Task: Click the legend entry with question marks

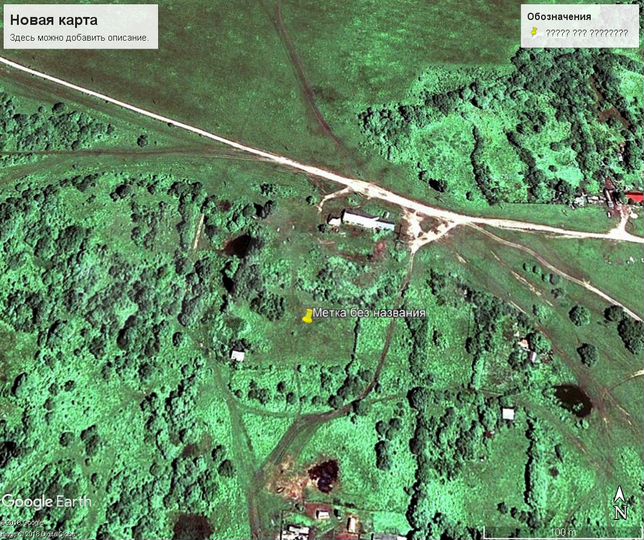Action: point(586,33)
